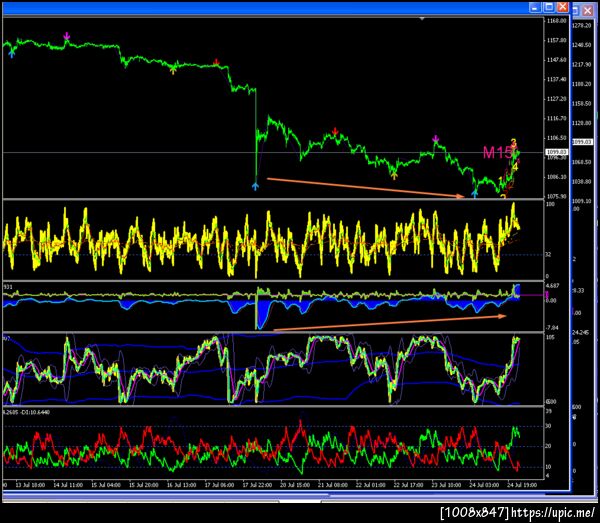The height and width of the screenshot is (523, 600).
Task: Click the 1106.50 price scale value
Action: (x=557, y=138)
